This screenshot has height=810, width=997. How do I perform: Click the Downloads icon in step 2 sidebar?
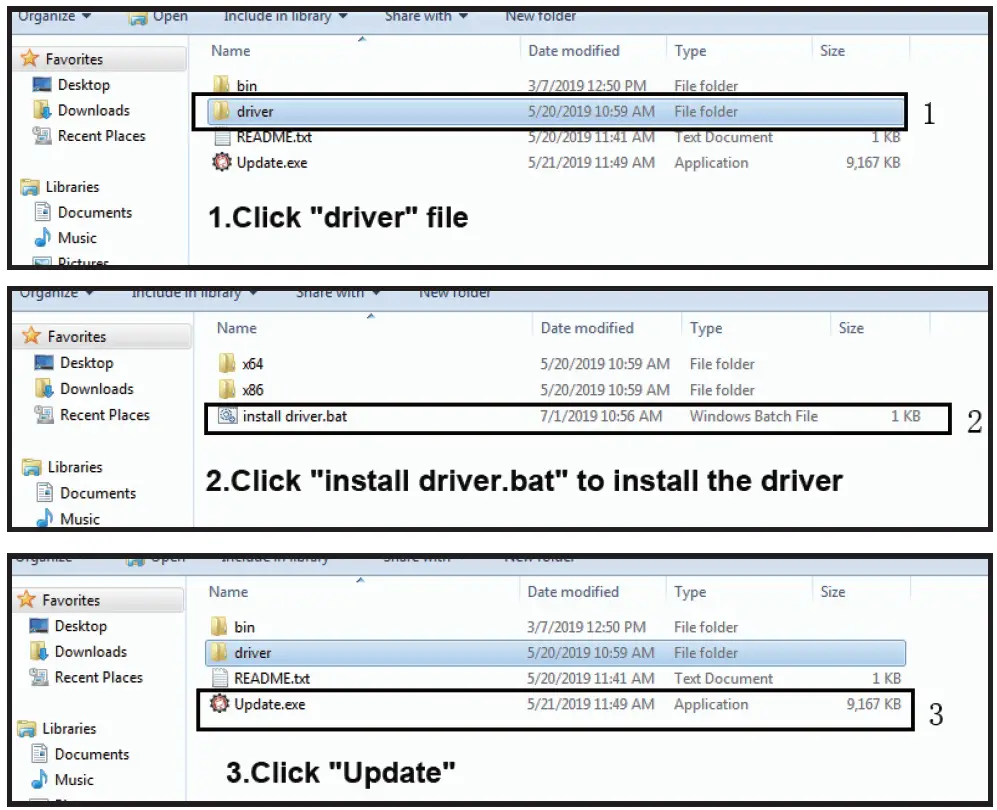[x=44, y=388]
